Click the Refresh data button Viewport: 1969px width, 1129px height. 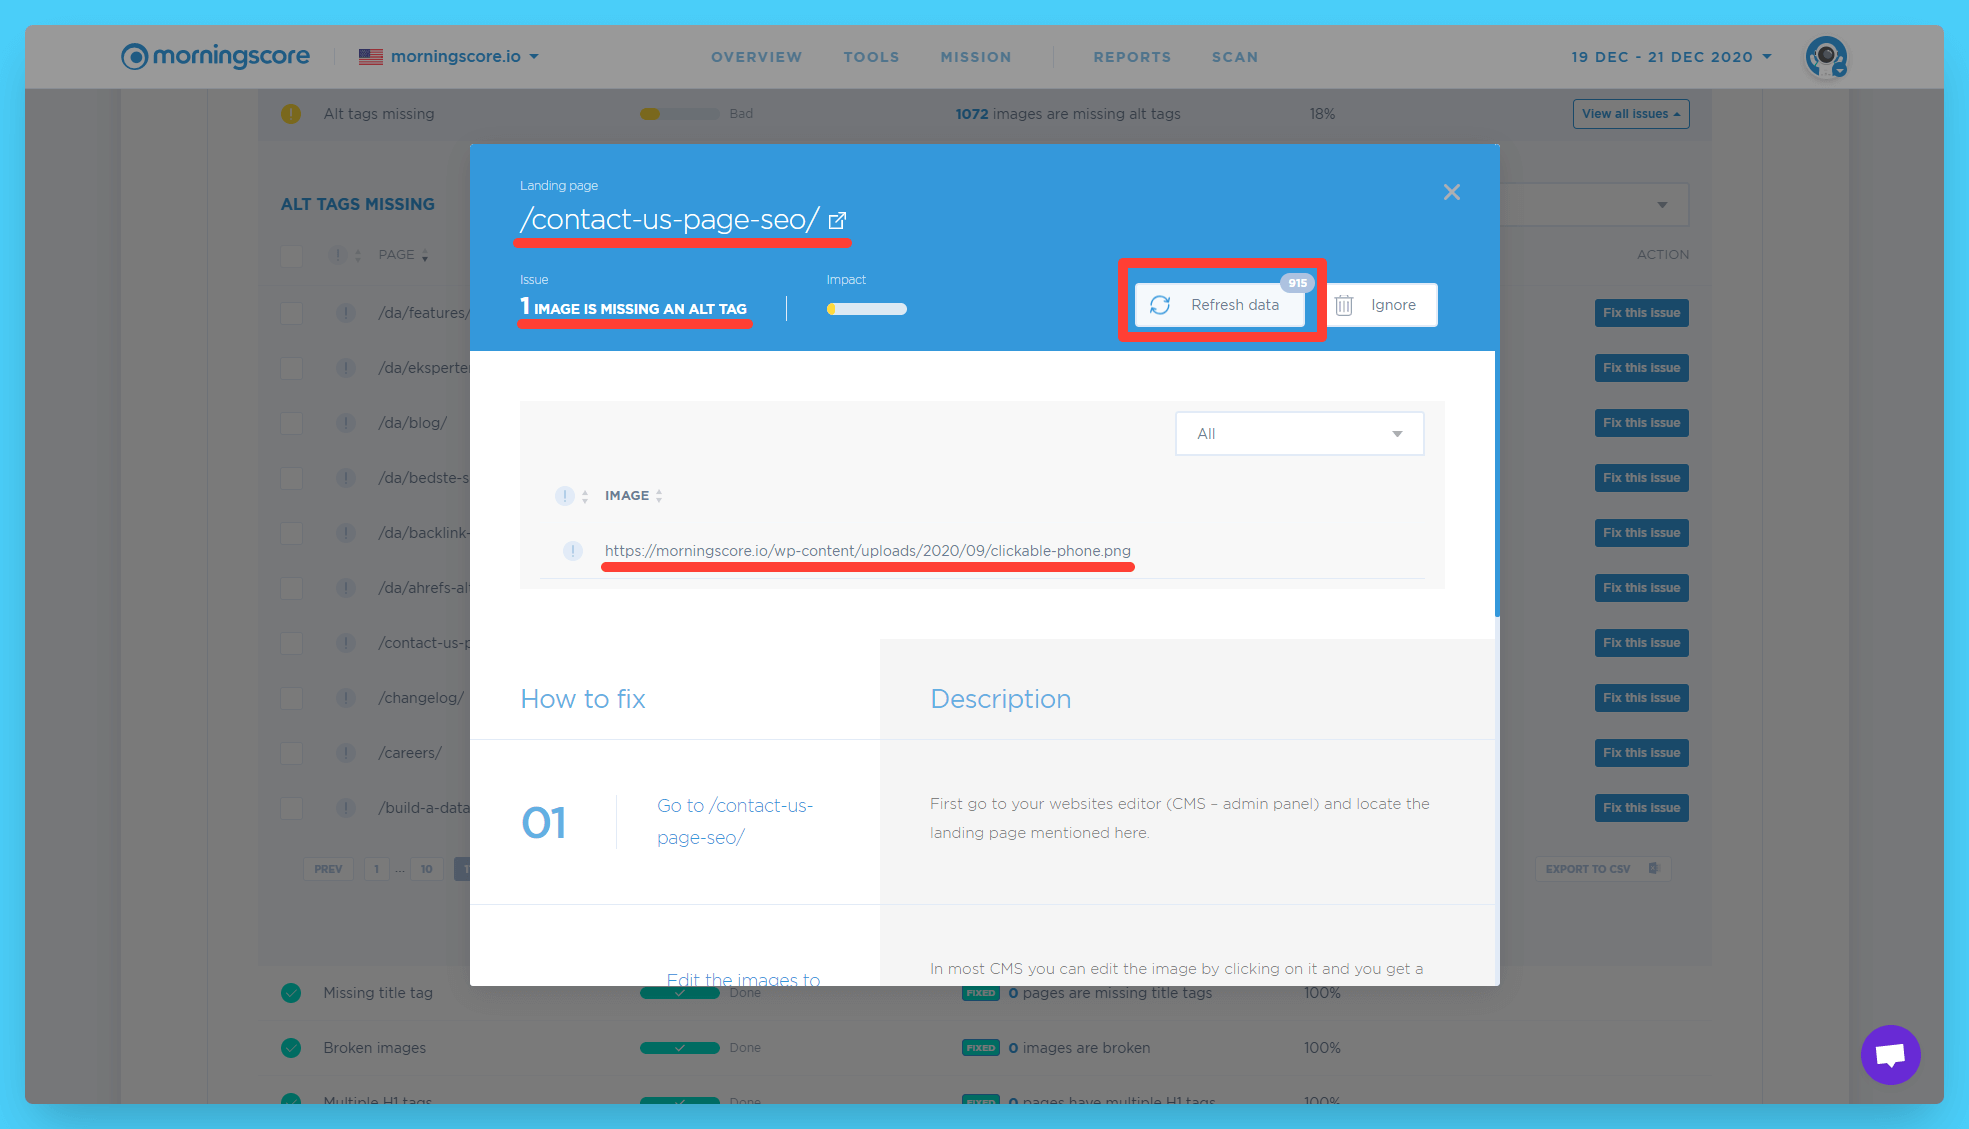(x=1220, y=305)
